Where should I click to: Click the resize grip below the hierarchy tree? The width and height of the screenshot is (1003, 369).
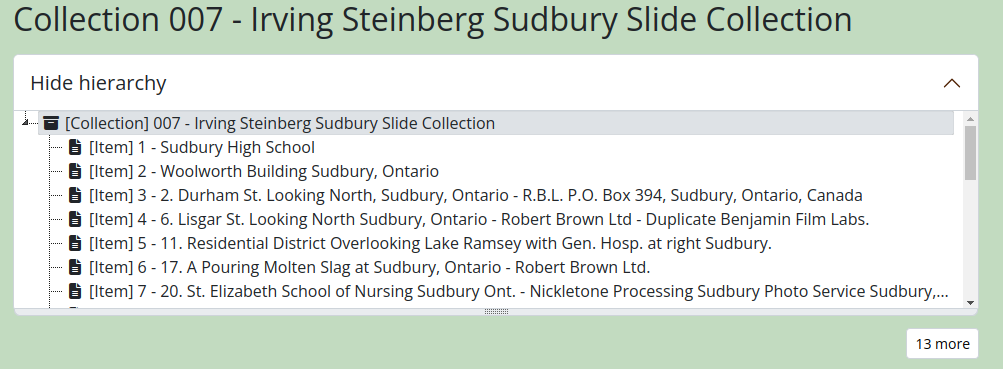point(496,312)
